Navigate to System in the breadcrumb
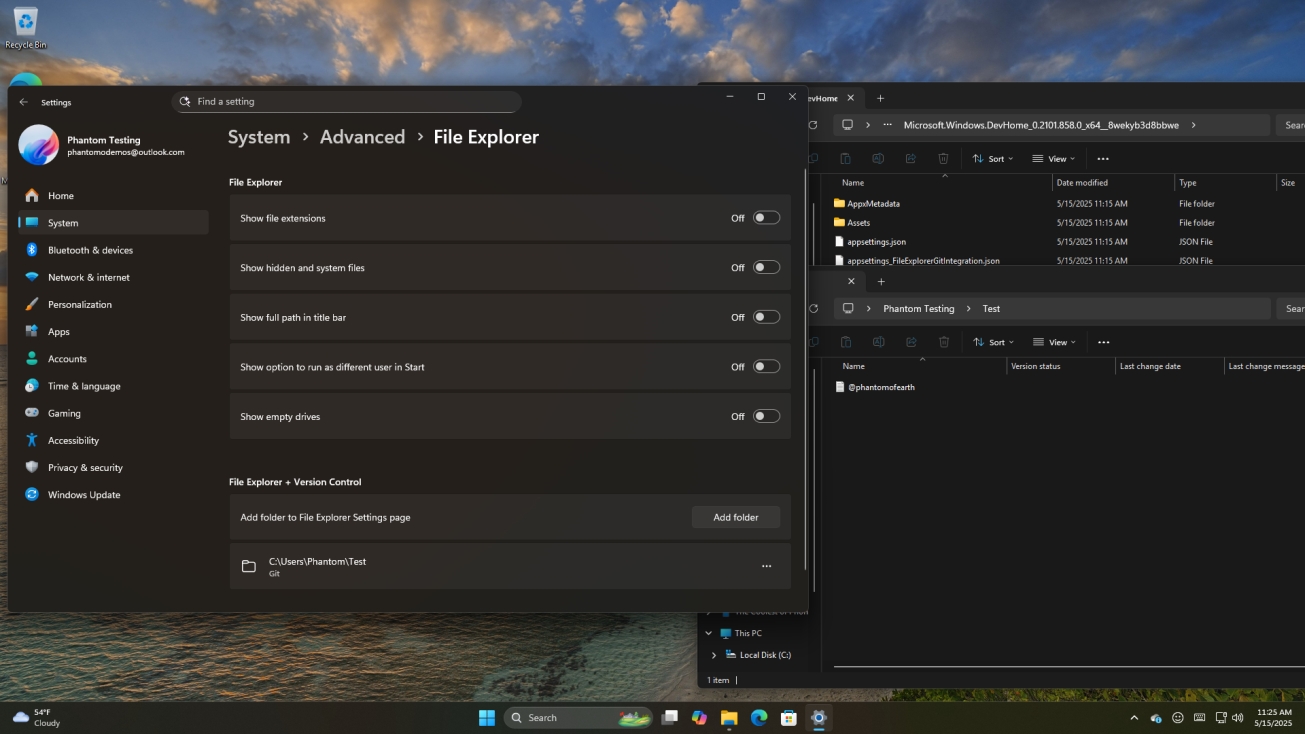Viewport: 1305px width, 734px height. (259, 137)
